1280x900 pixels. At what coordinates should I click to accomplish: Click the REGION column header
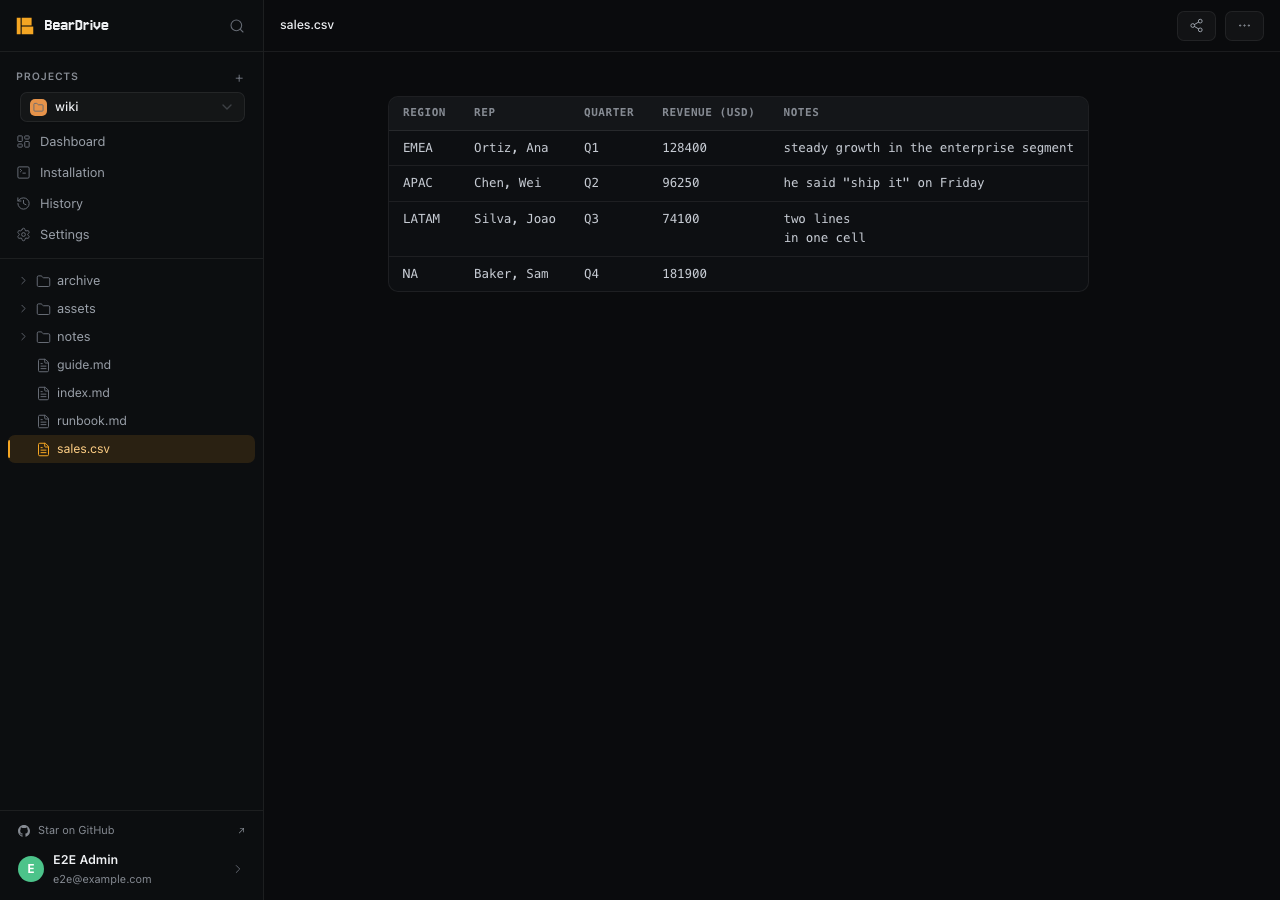click(x=424, y=113)
